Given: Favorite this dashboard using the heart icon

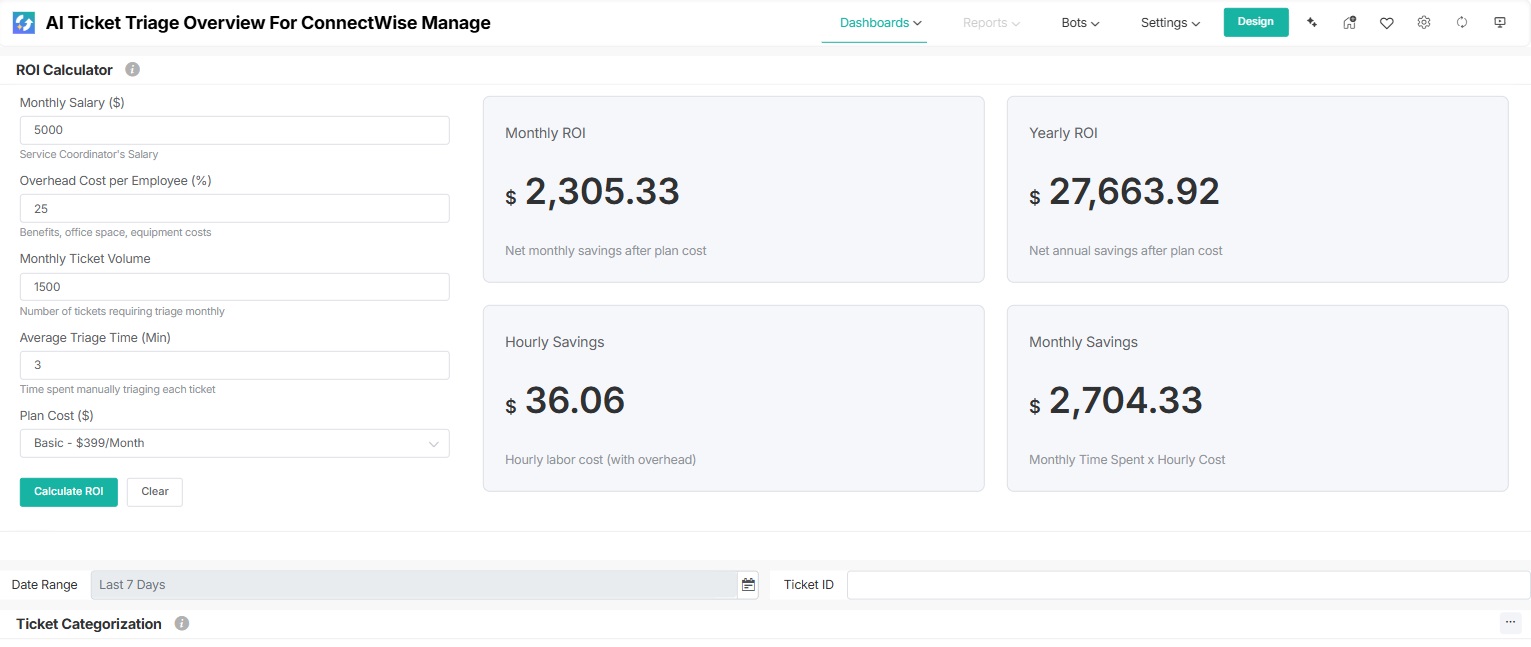Looking at the screenshot, I should click(1387, 21).
